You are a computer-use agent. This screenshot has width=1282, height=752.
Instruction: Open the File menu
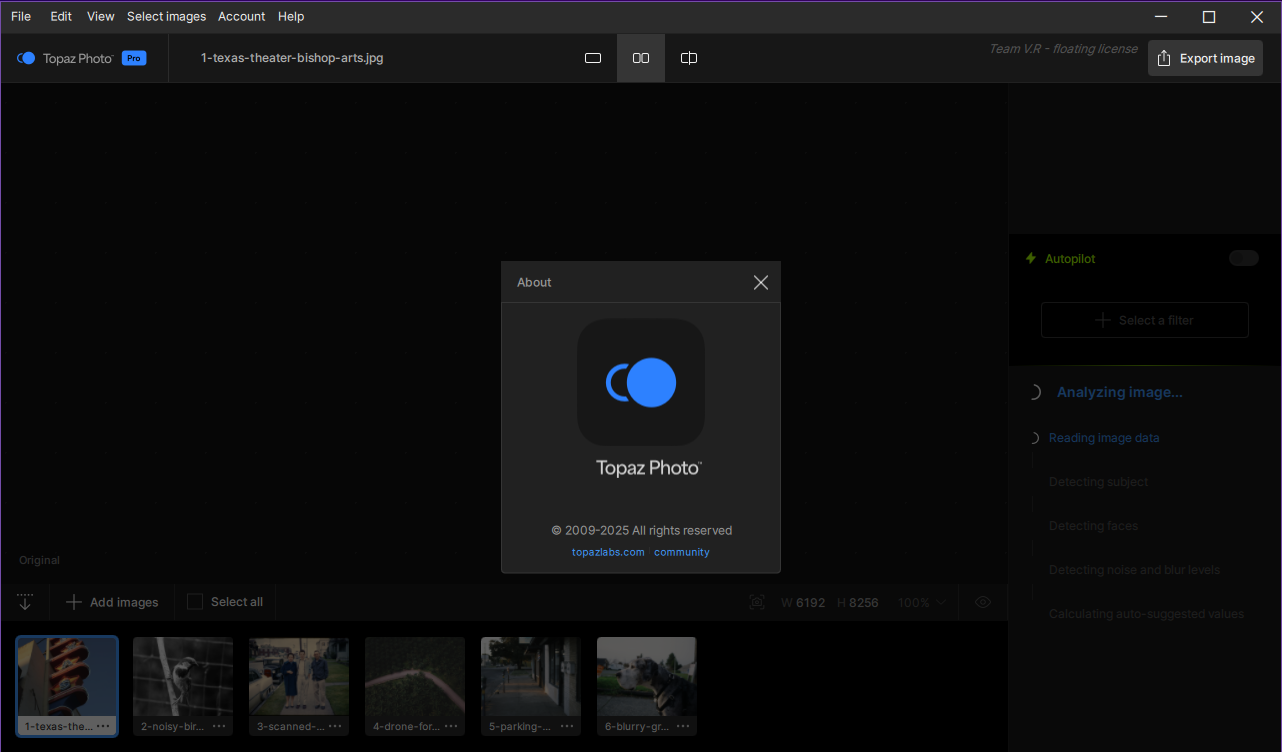click(x=21, y=16)
